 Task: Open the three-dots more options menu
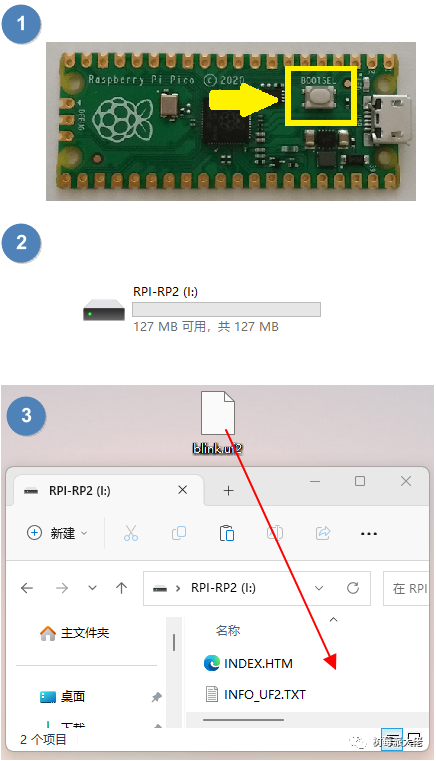pyautogui.click(x=369, y=534)
